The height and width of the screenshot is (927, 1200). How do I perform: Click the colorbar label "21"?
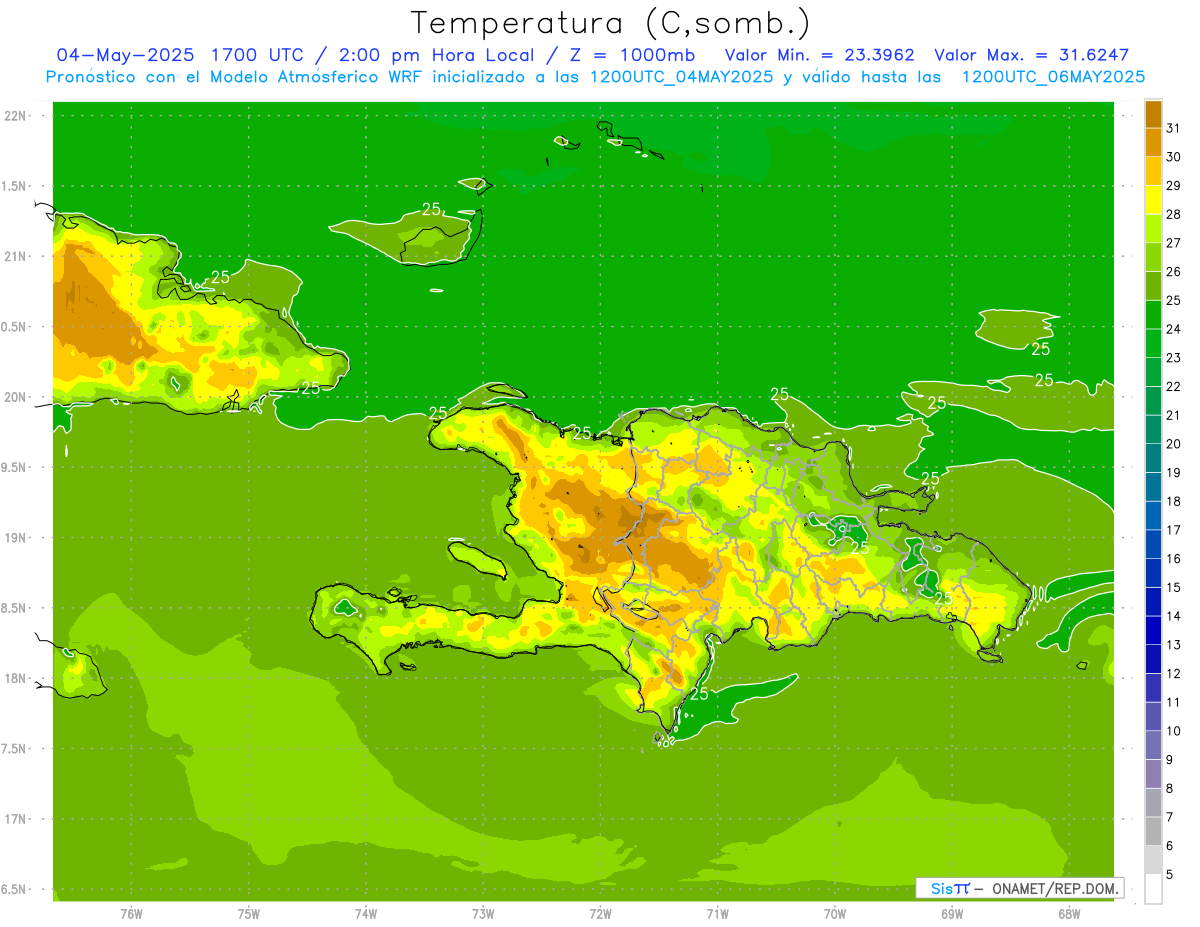[1173, 415]
